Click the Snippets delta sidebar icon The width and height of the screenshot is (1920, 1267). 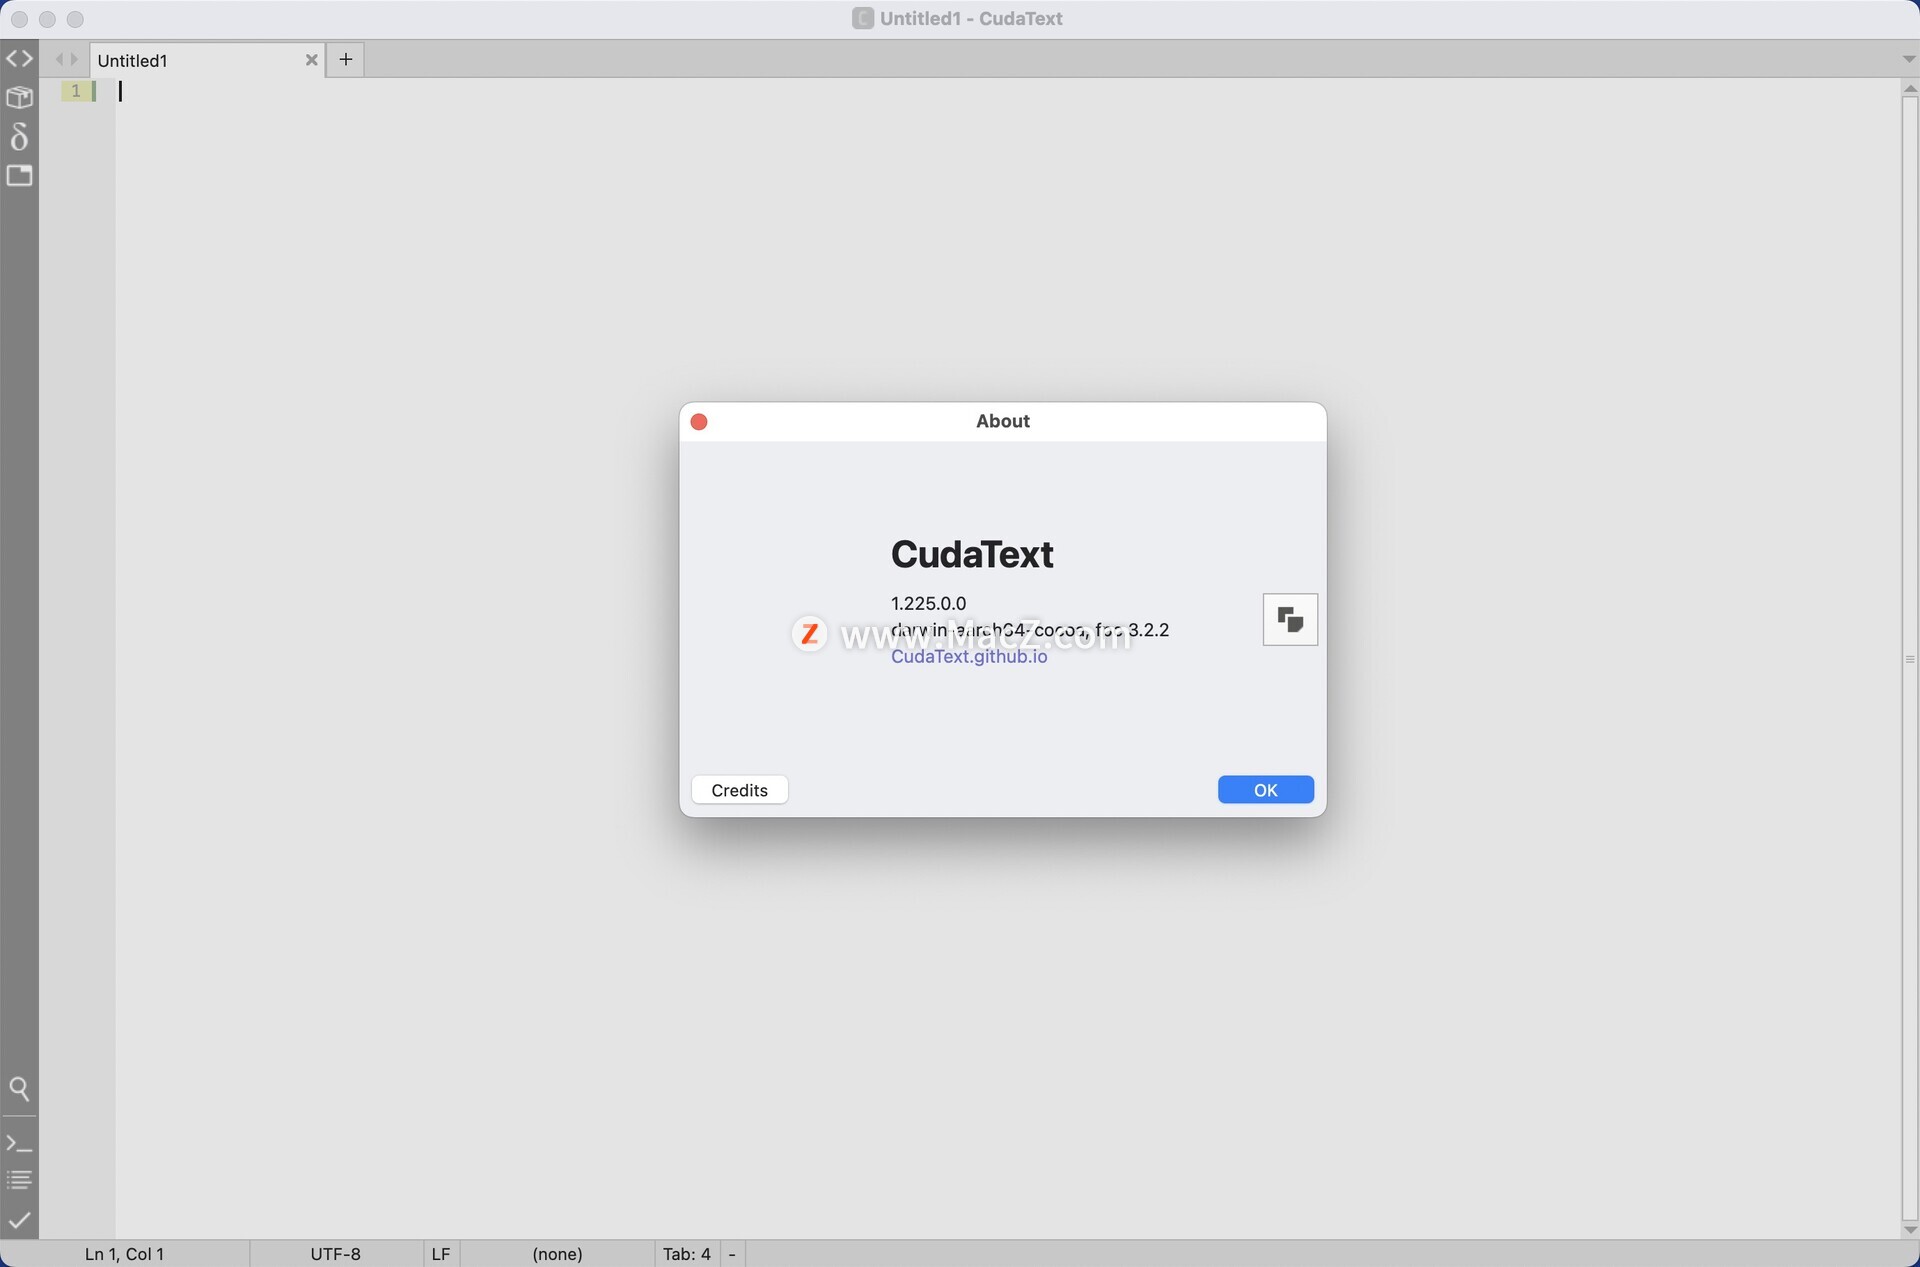[19, 136]
